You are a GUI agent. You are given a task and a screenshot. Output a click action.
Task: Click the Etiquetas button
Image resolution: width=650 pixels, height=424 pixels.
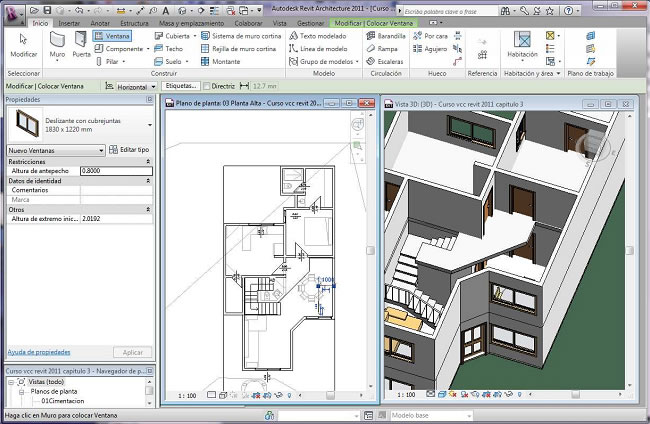click(x=182, y=87)
